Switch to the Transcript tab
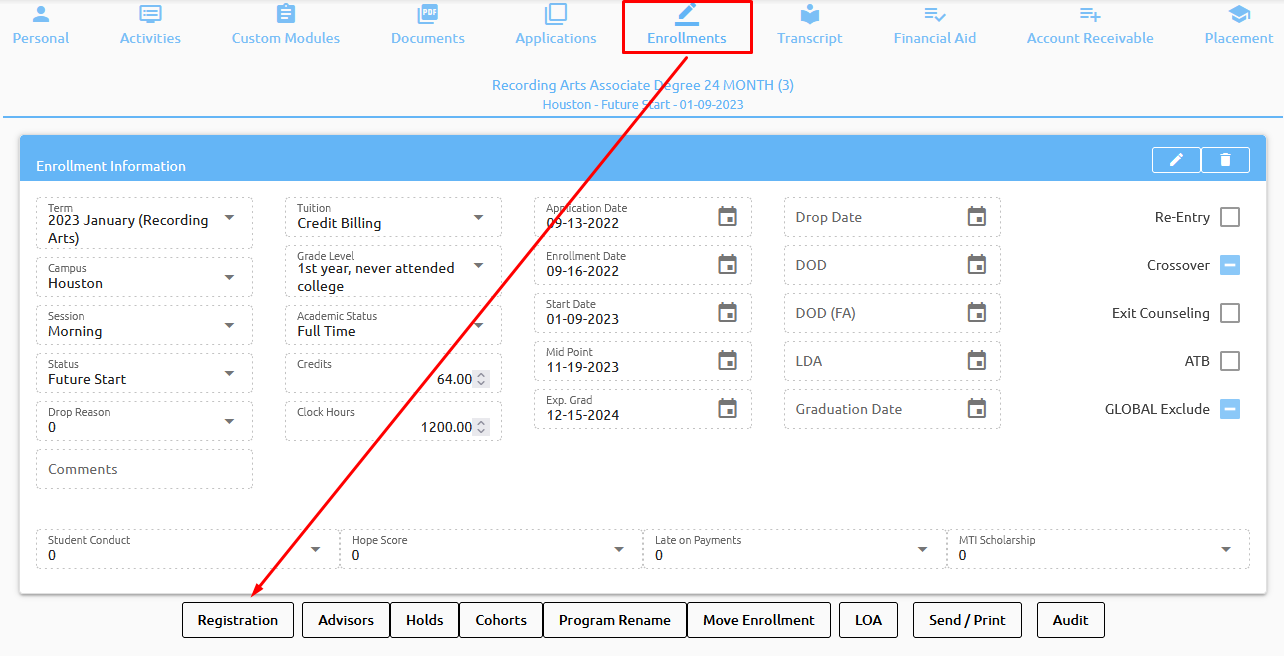Image resolution: width=1284 pixels, height=656 pixels. 809,27
